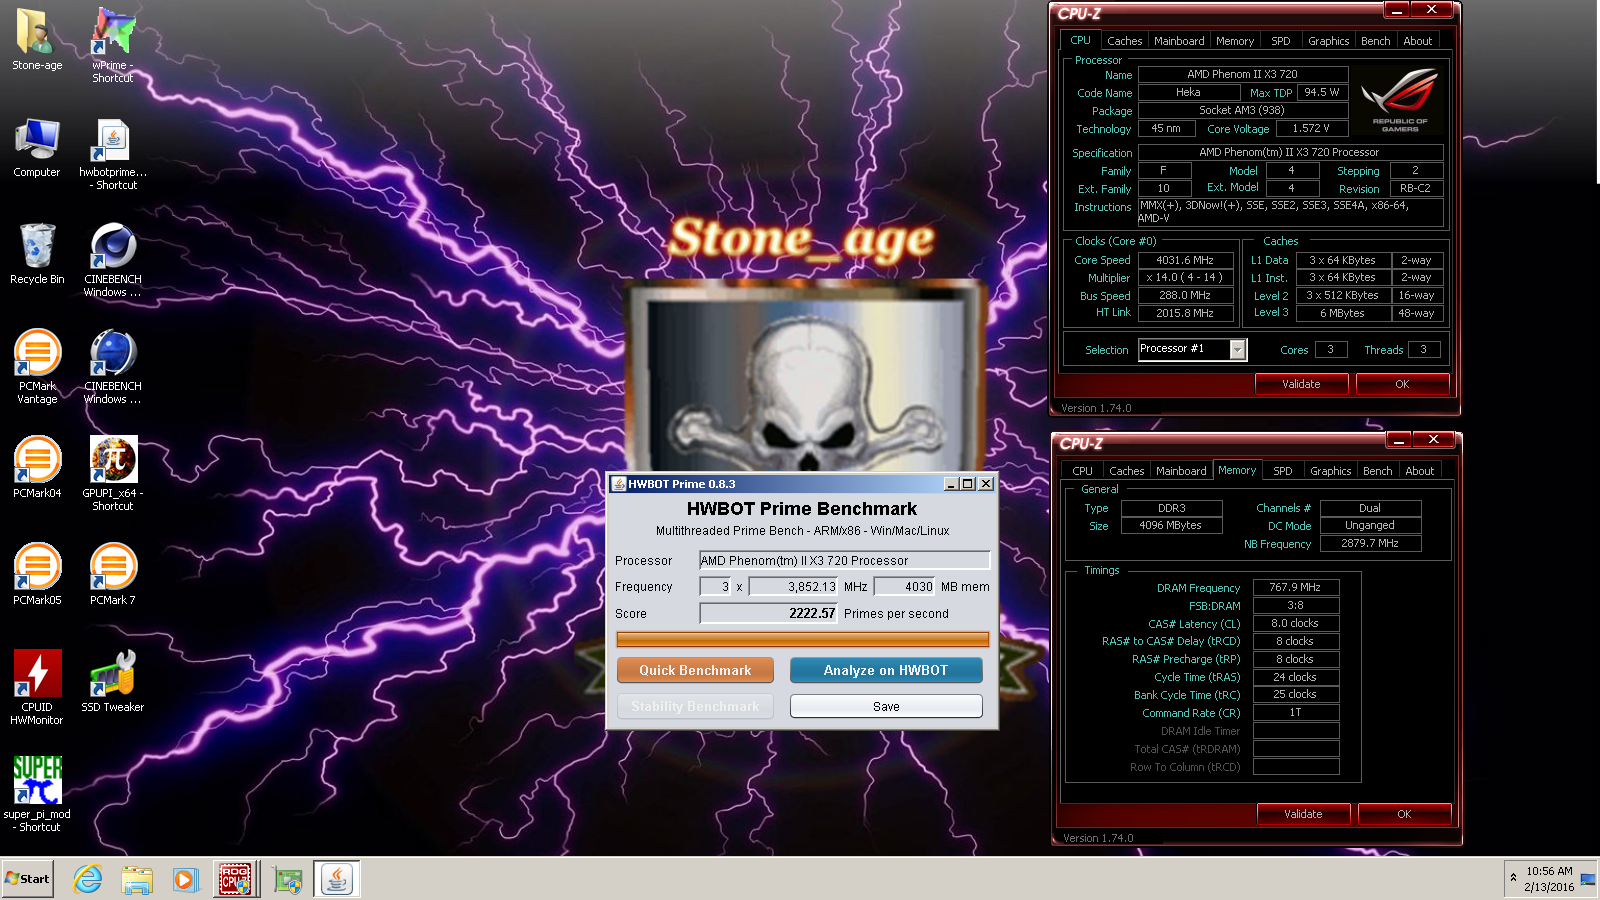
Task: Open SSD Tweaker icon
Action: 113,681
